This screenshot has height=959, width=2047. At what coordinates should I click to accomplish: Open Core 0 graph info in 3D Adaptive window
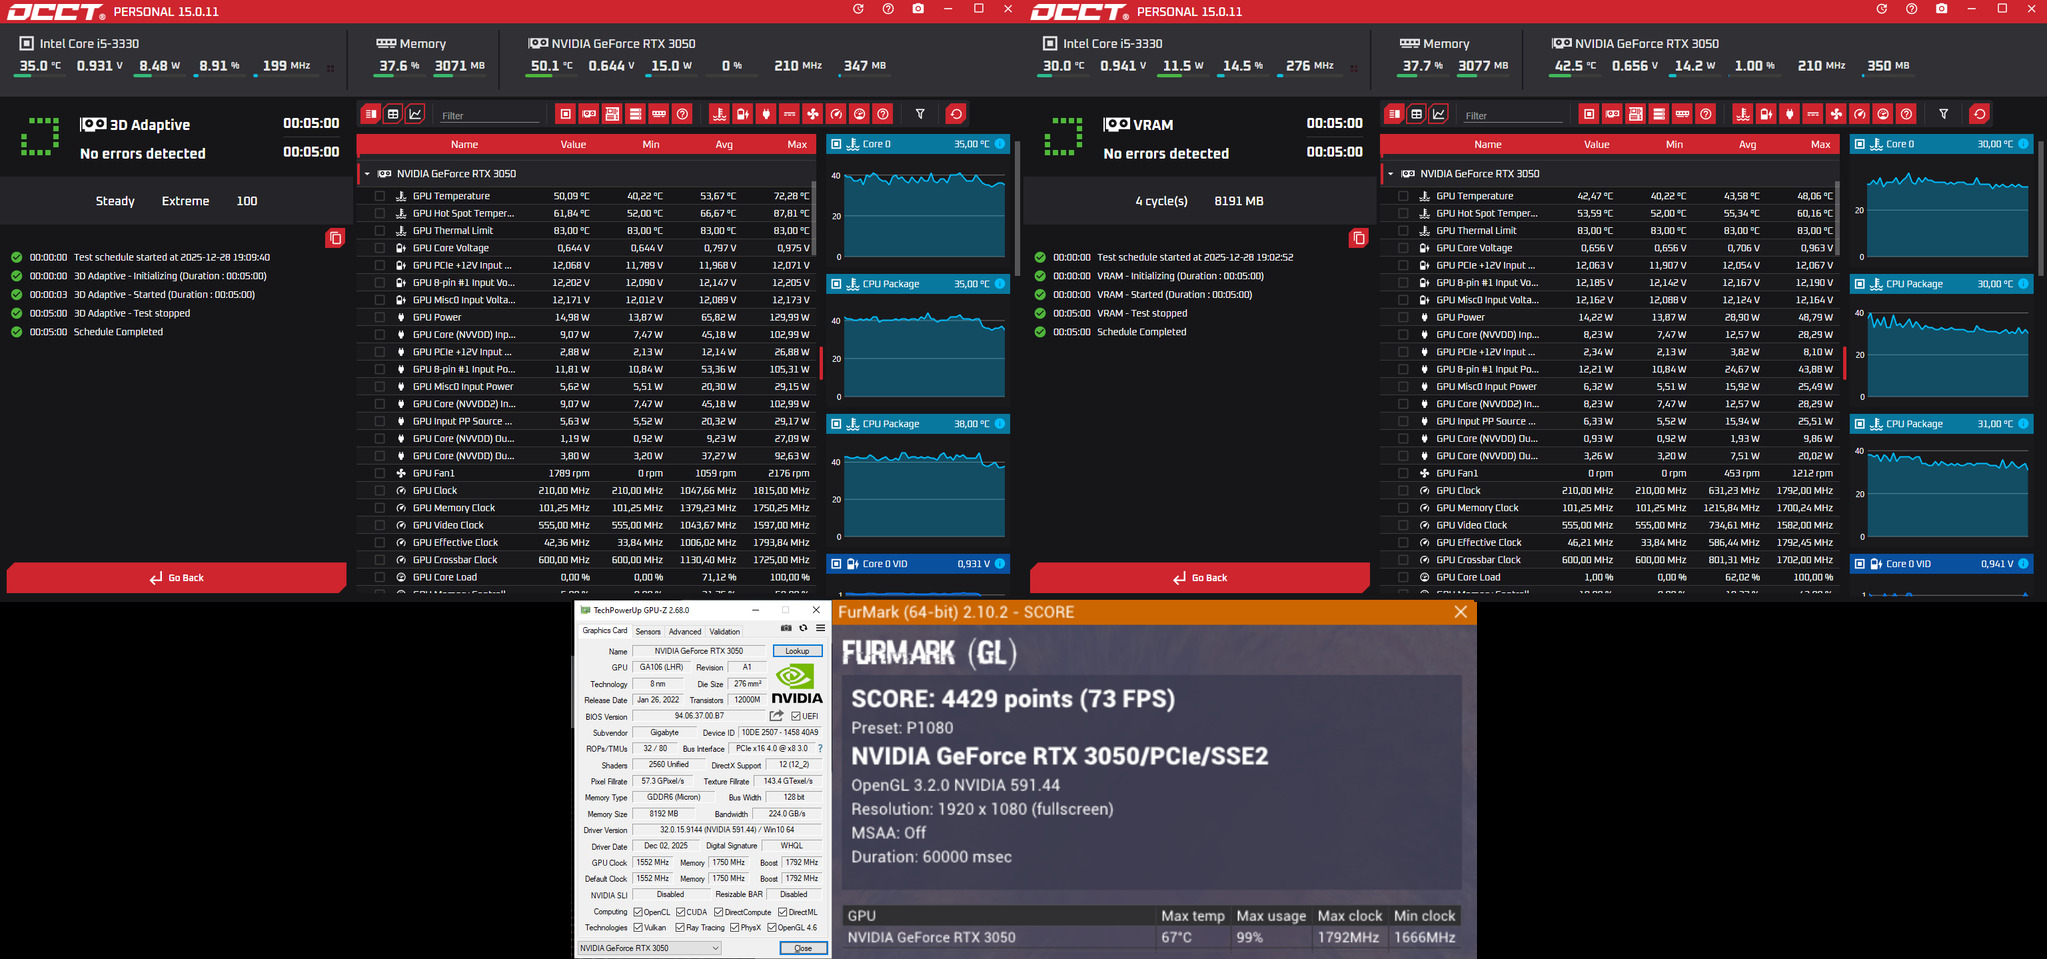point(1000,144)
